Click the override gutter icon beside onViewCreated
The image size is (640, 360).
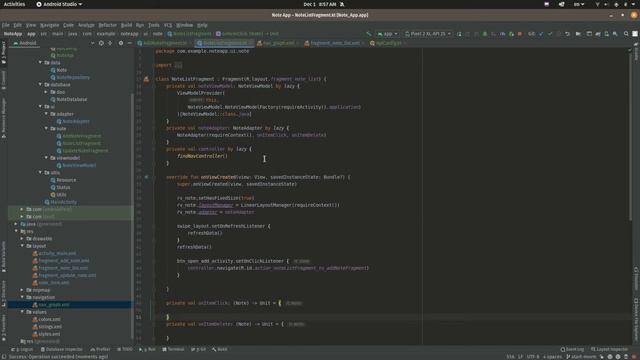147,177
